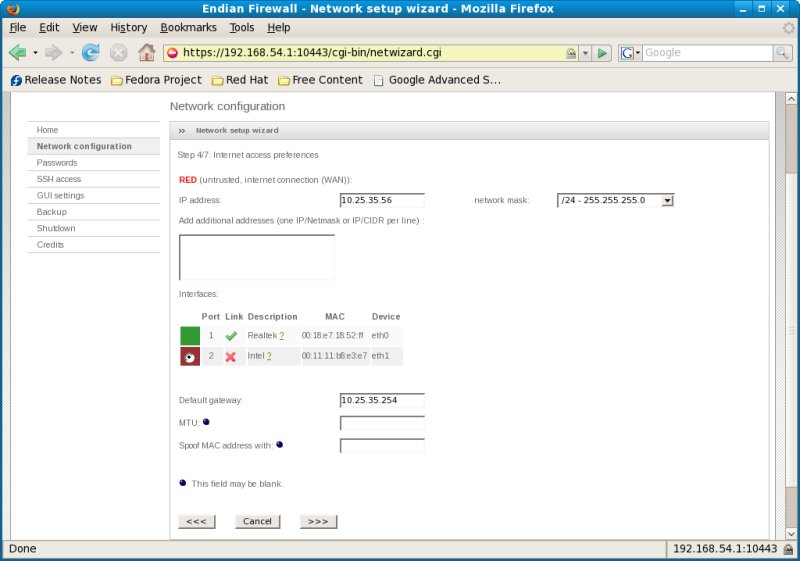Click the Spoof MAC address input field
Image resolution: width=800 pixels, height=561 pixels.
point(382,445)
